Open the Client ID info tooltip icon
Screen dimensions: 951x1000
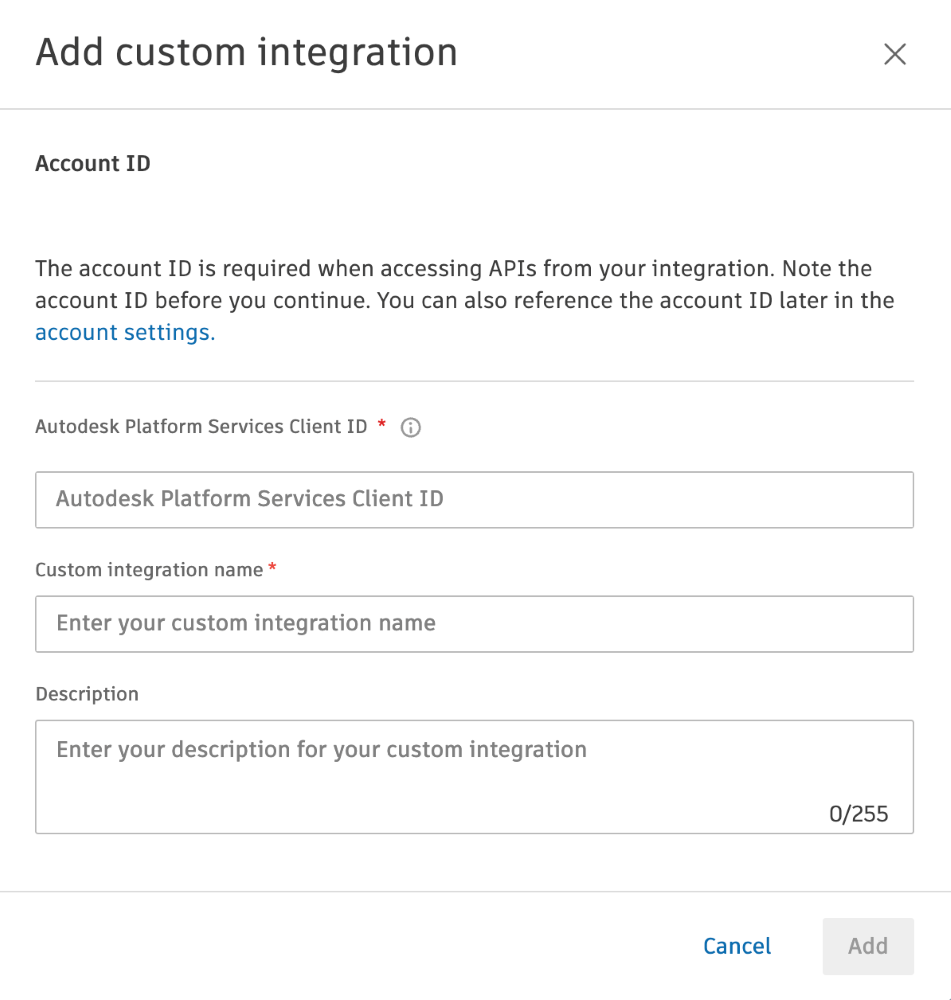[411, 427]
